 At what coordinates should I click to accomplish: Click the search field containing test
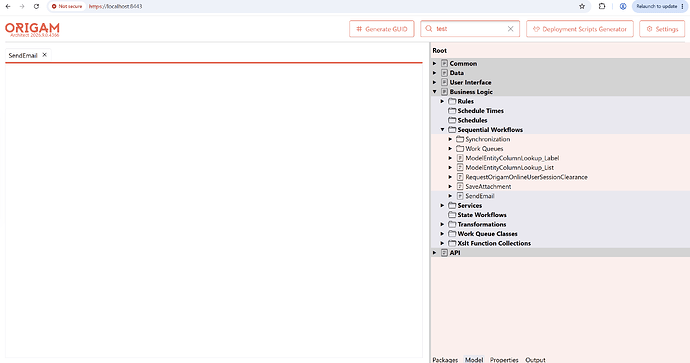(x=470, y=29)
